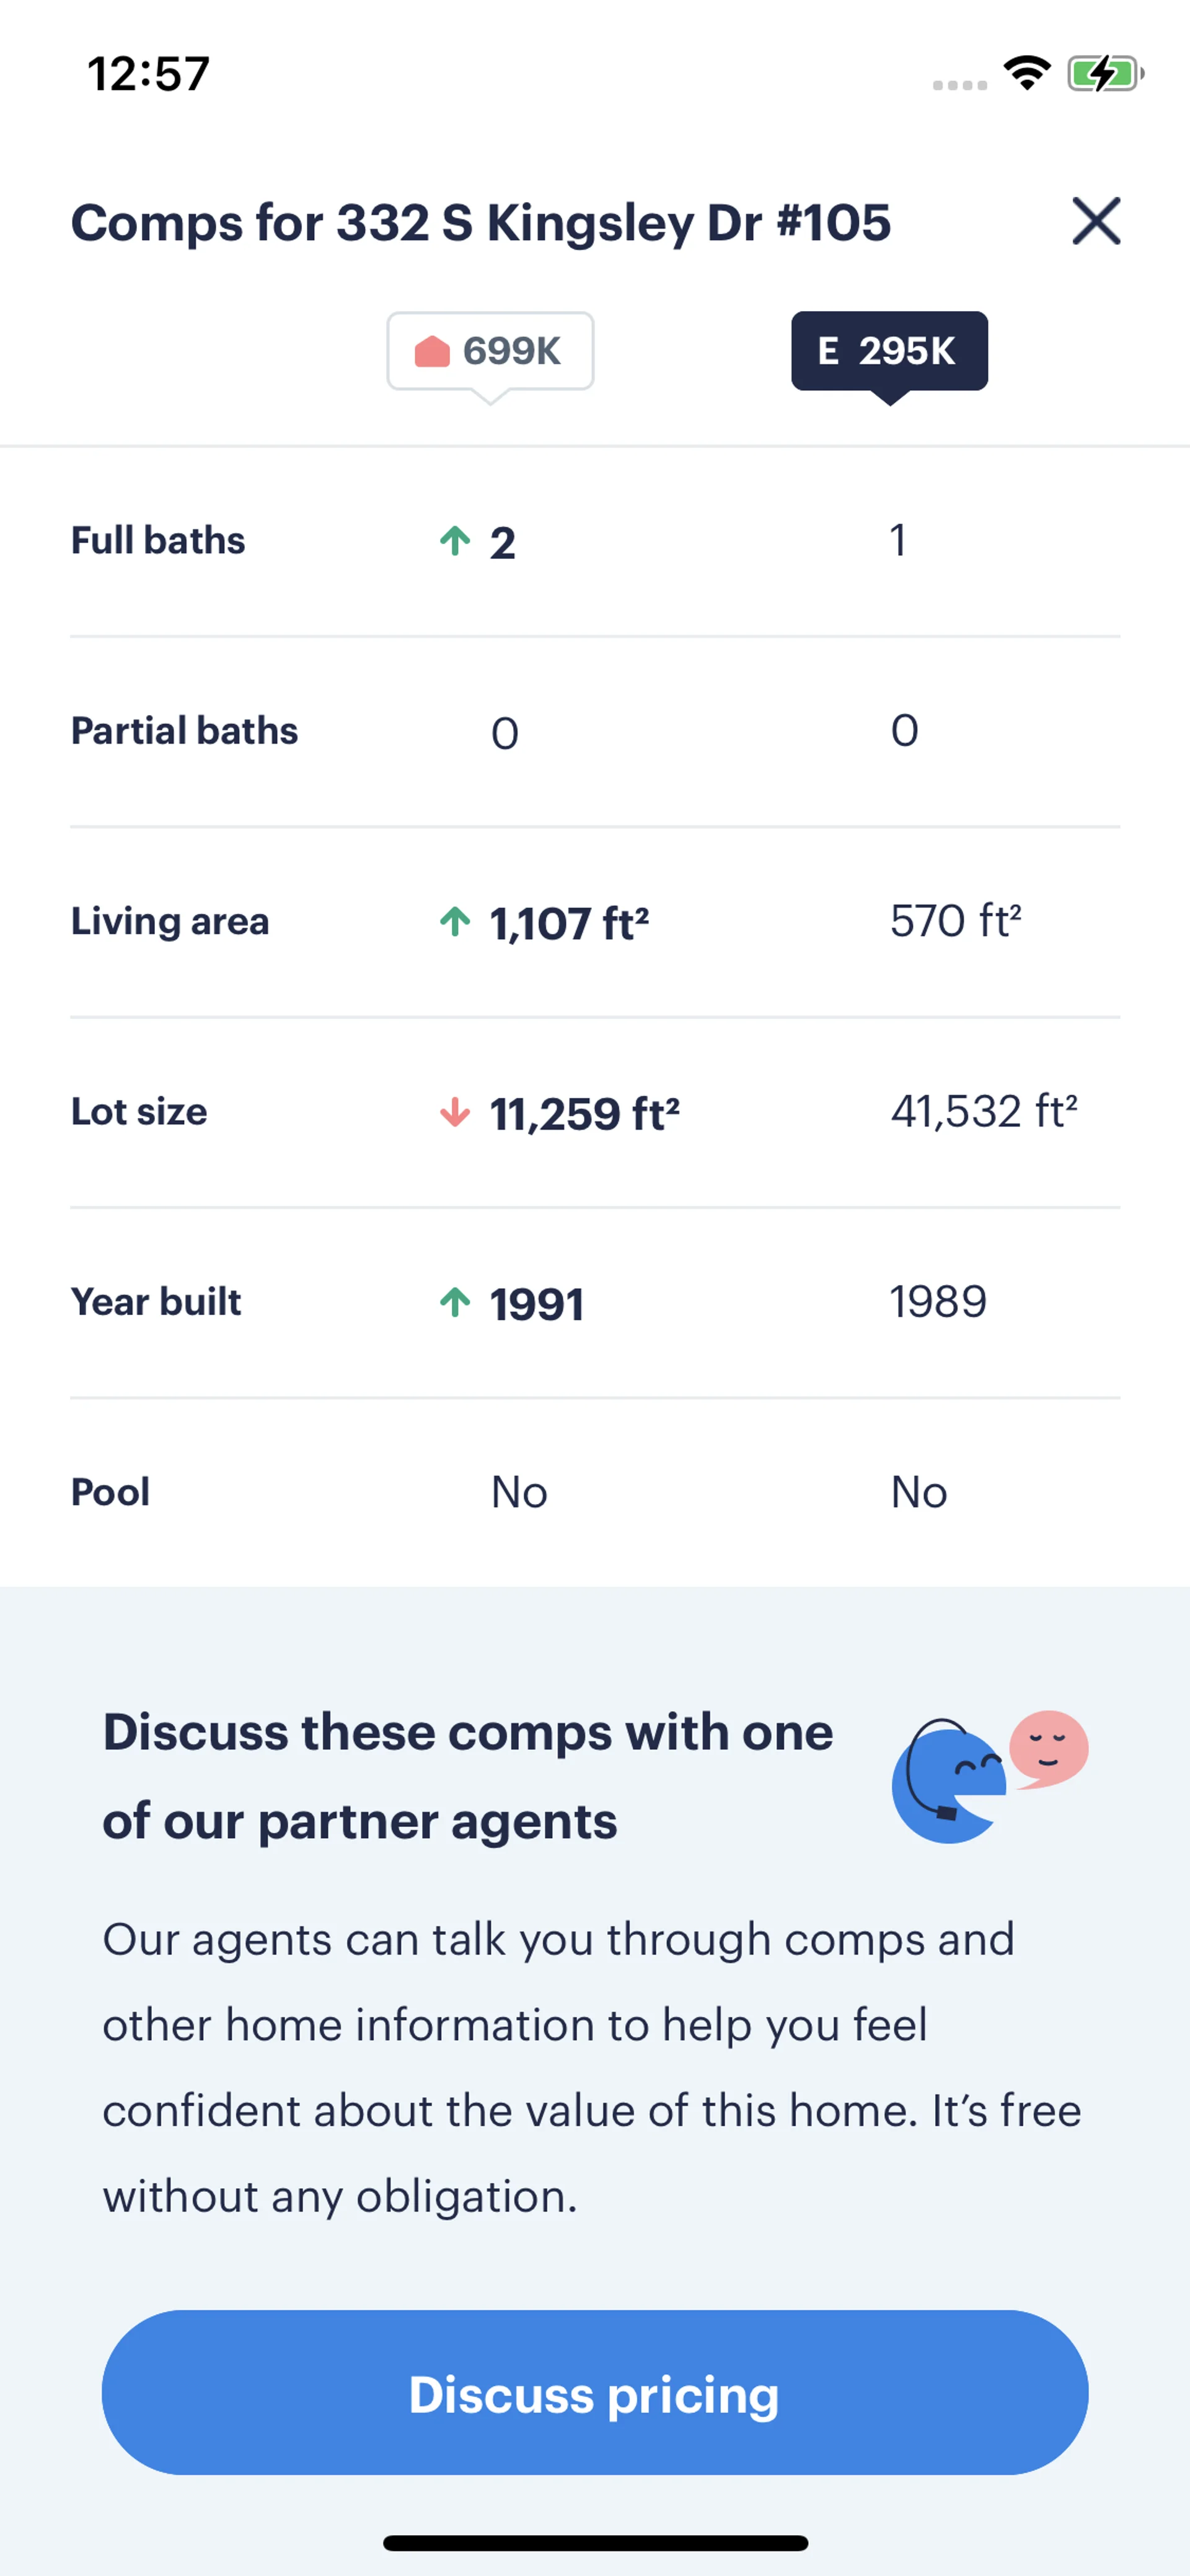Tap the Partial baths row label

tap(184, 731)
